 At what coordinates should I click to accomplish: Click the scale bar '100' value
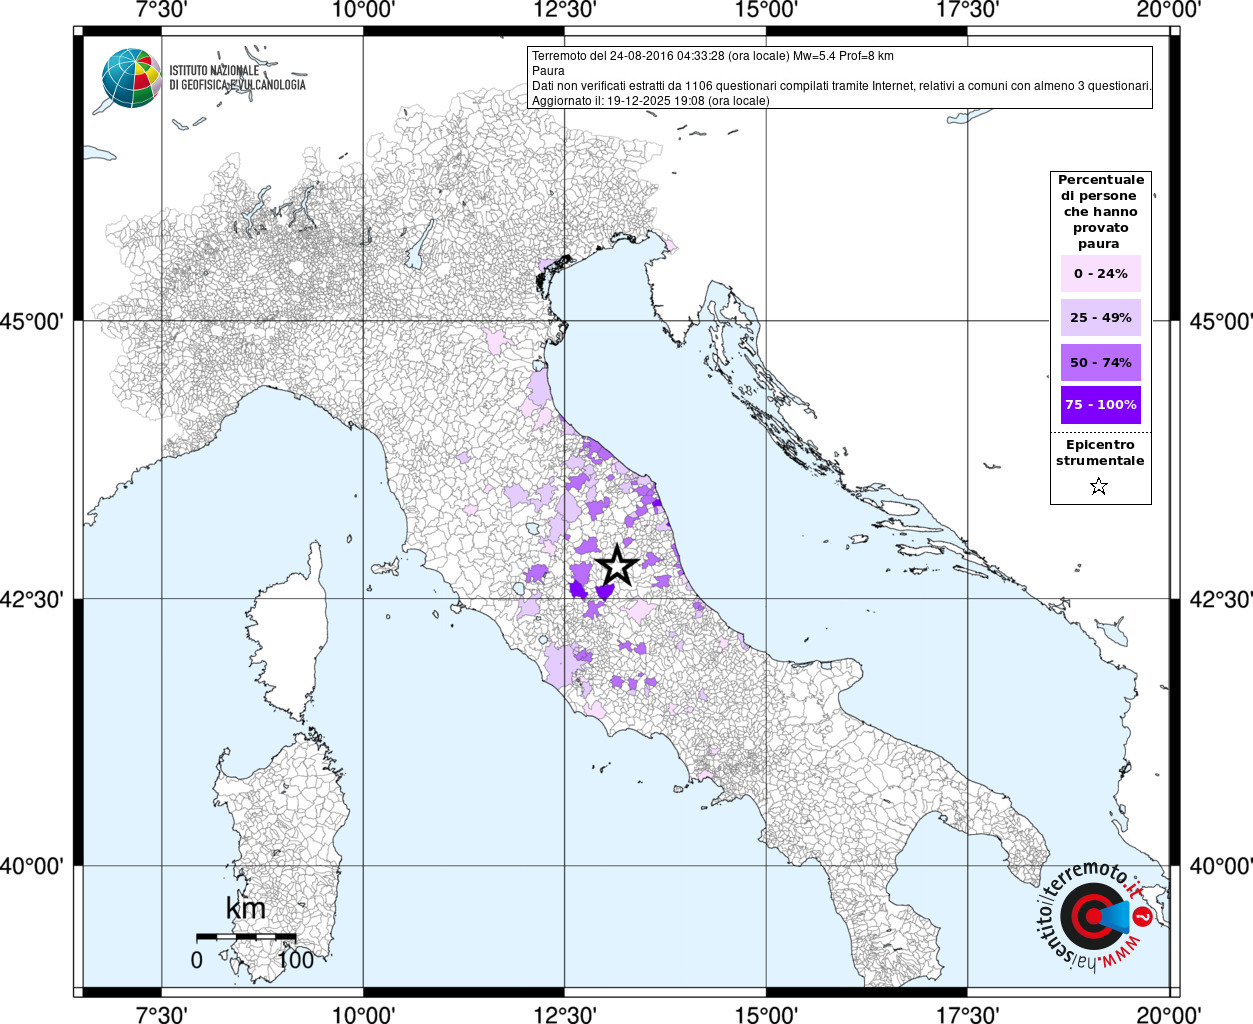coord(296,960)
